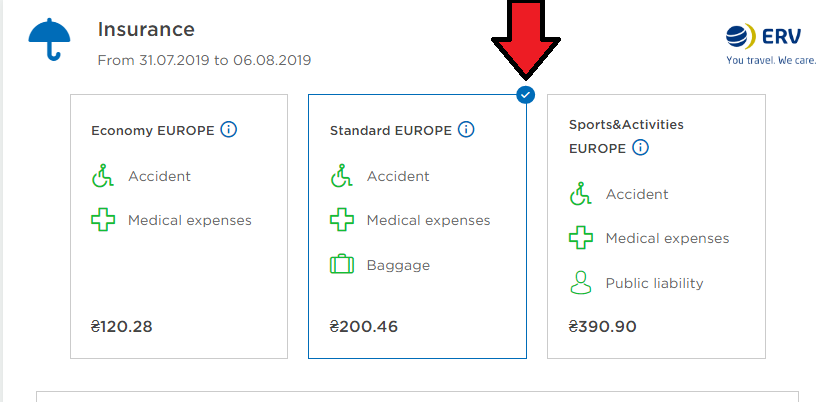
Task: Click Public liability person icon
Action: coord(581,282)
